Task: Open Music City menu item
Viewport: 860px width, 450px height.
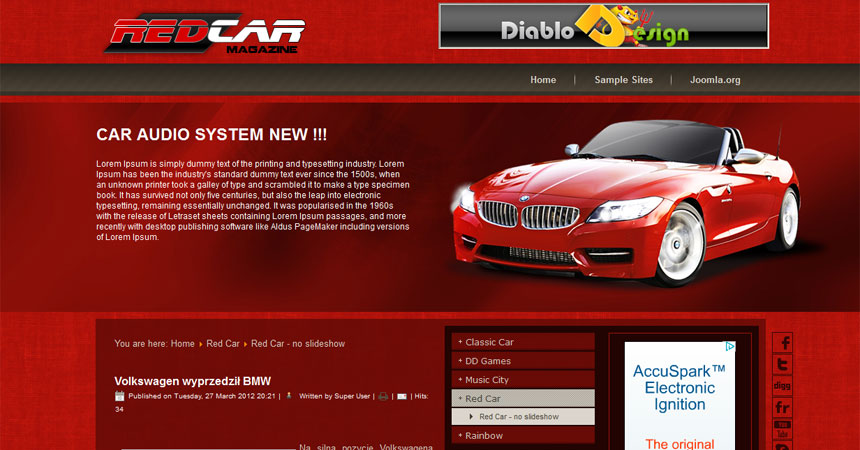Action: 523,379
